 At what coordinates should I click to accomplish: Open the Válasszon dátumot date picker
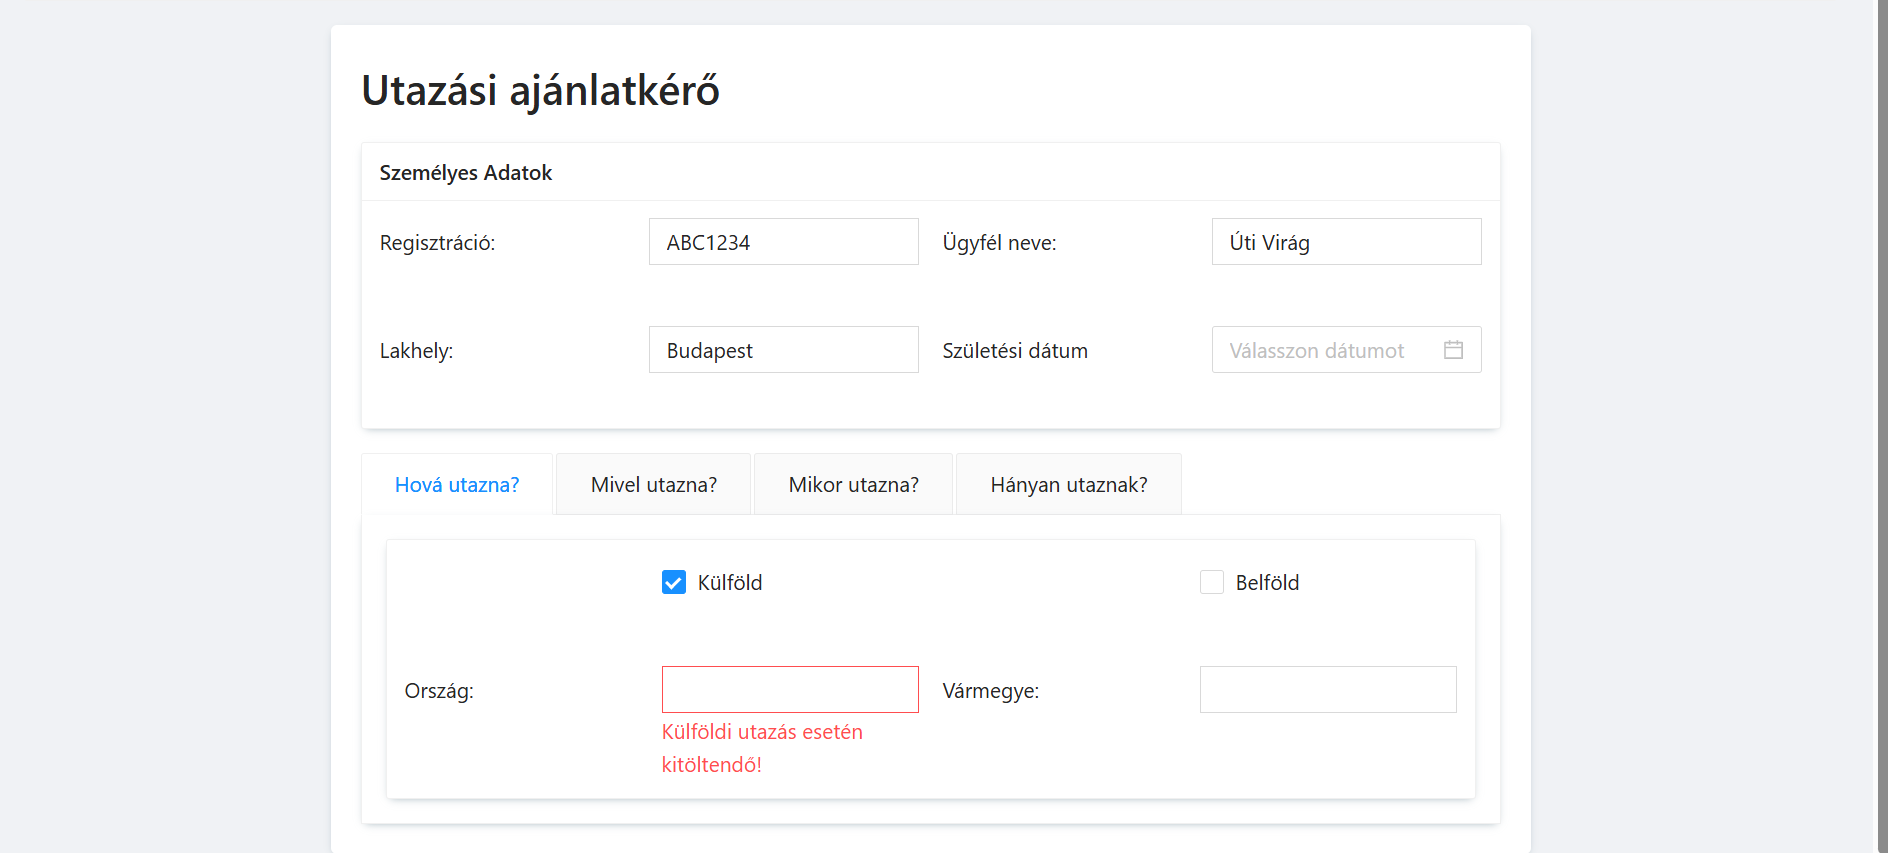click(1320, 350)
